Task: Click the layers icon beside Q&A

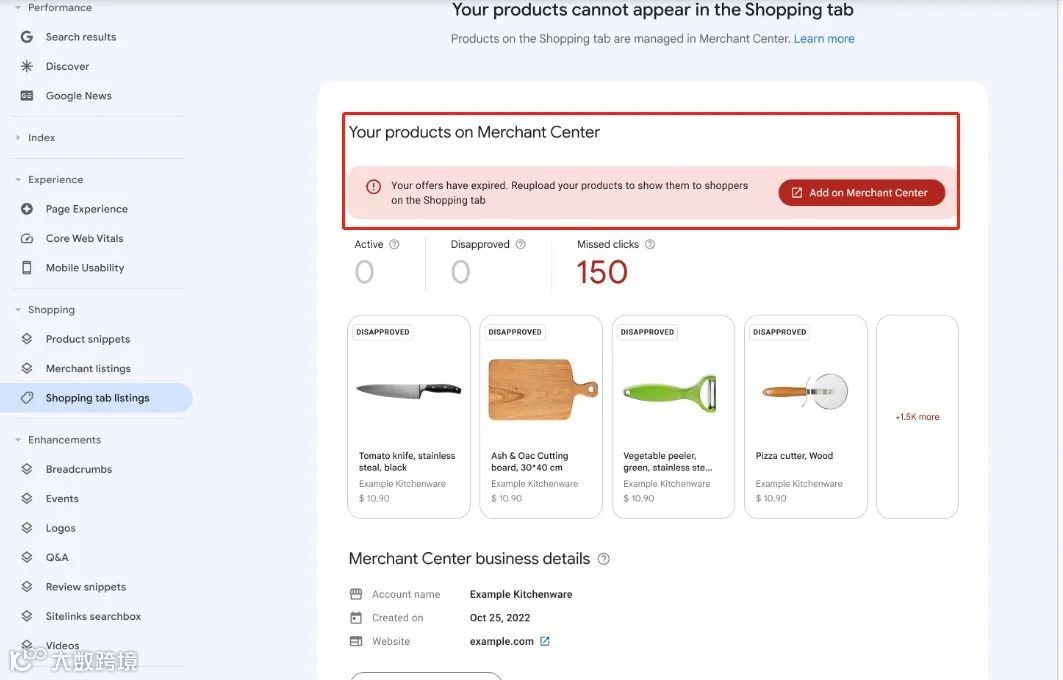Action: (x=26, y=557)
